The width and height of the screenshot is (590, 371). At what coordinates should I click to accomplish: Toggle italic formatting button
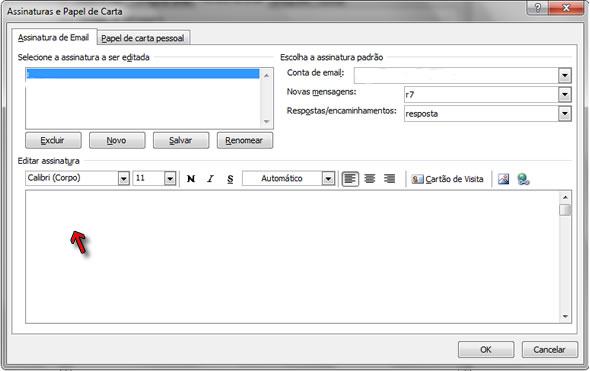(x=210, y=179)
